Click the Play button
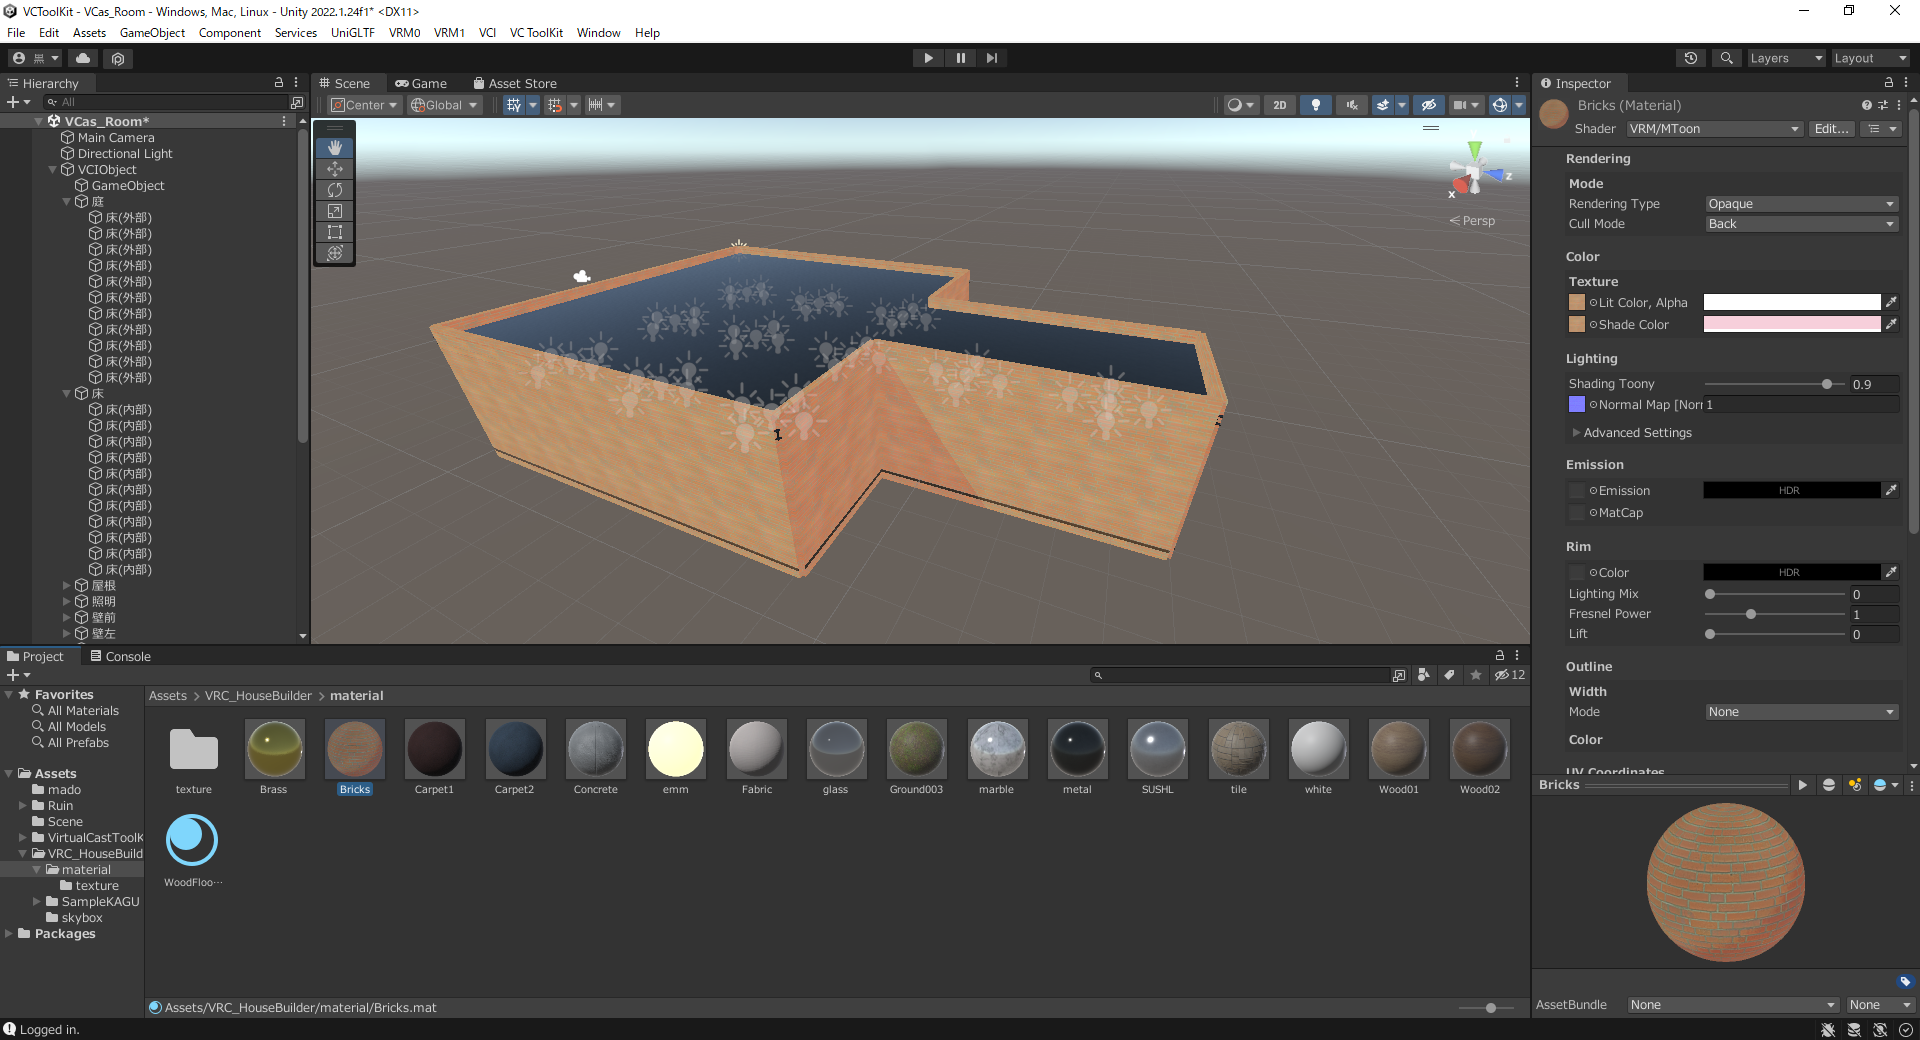This screenshot has height=1040, width=1920. click(928, 58)
